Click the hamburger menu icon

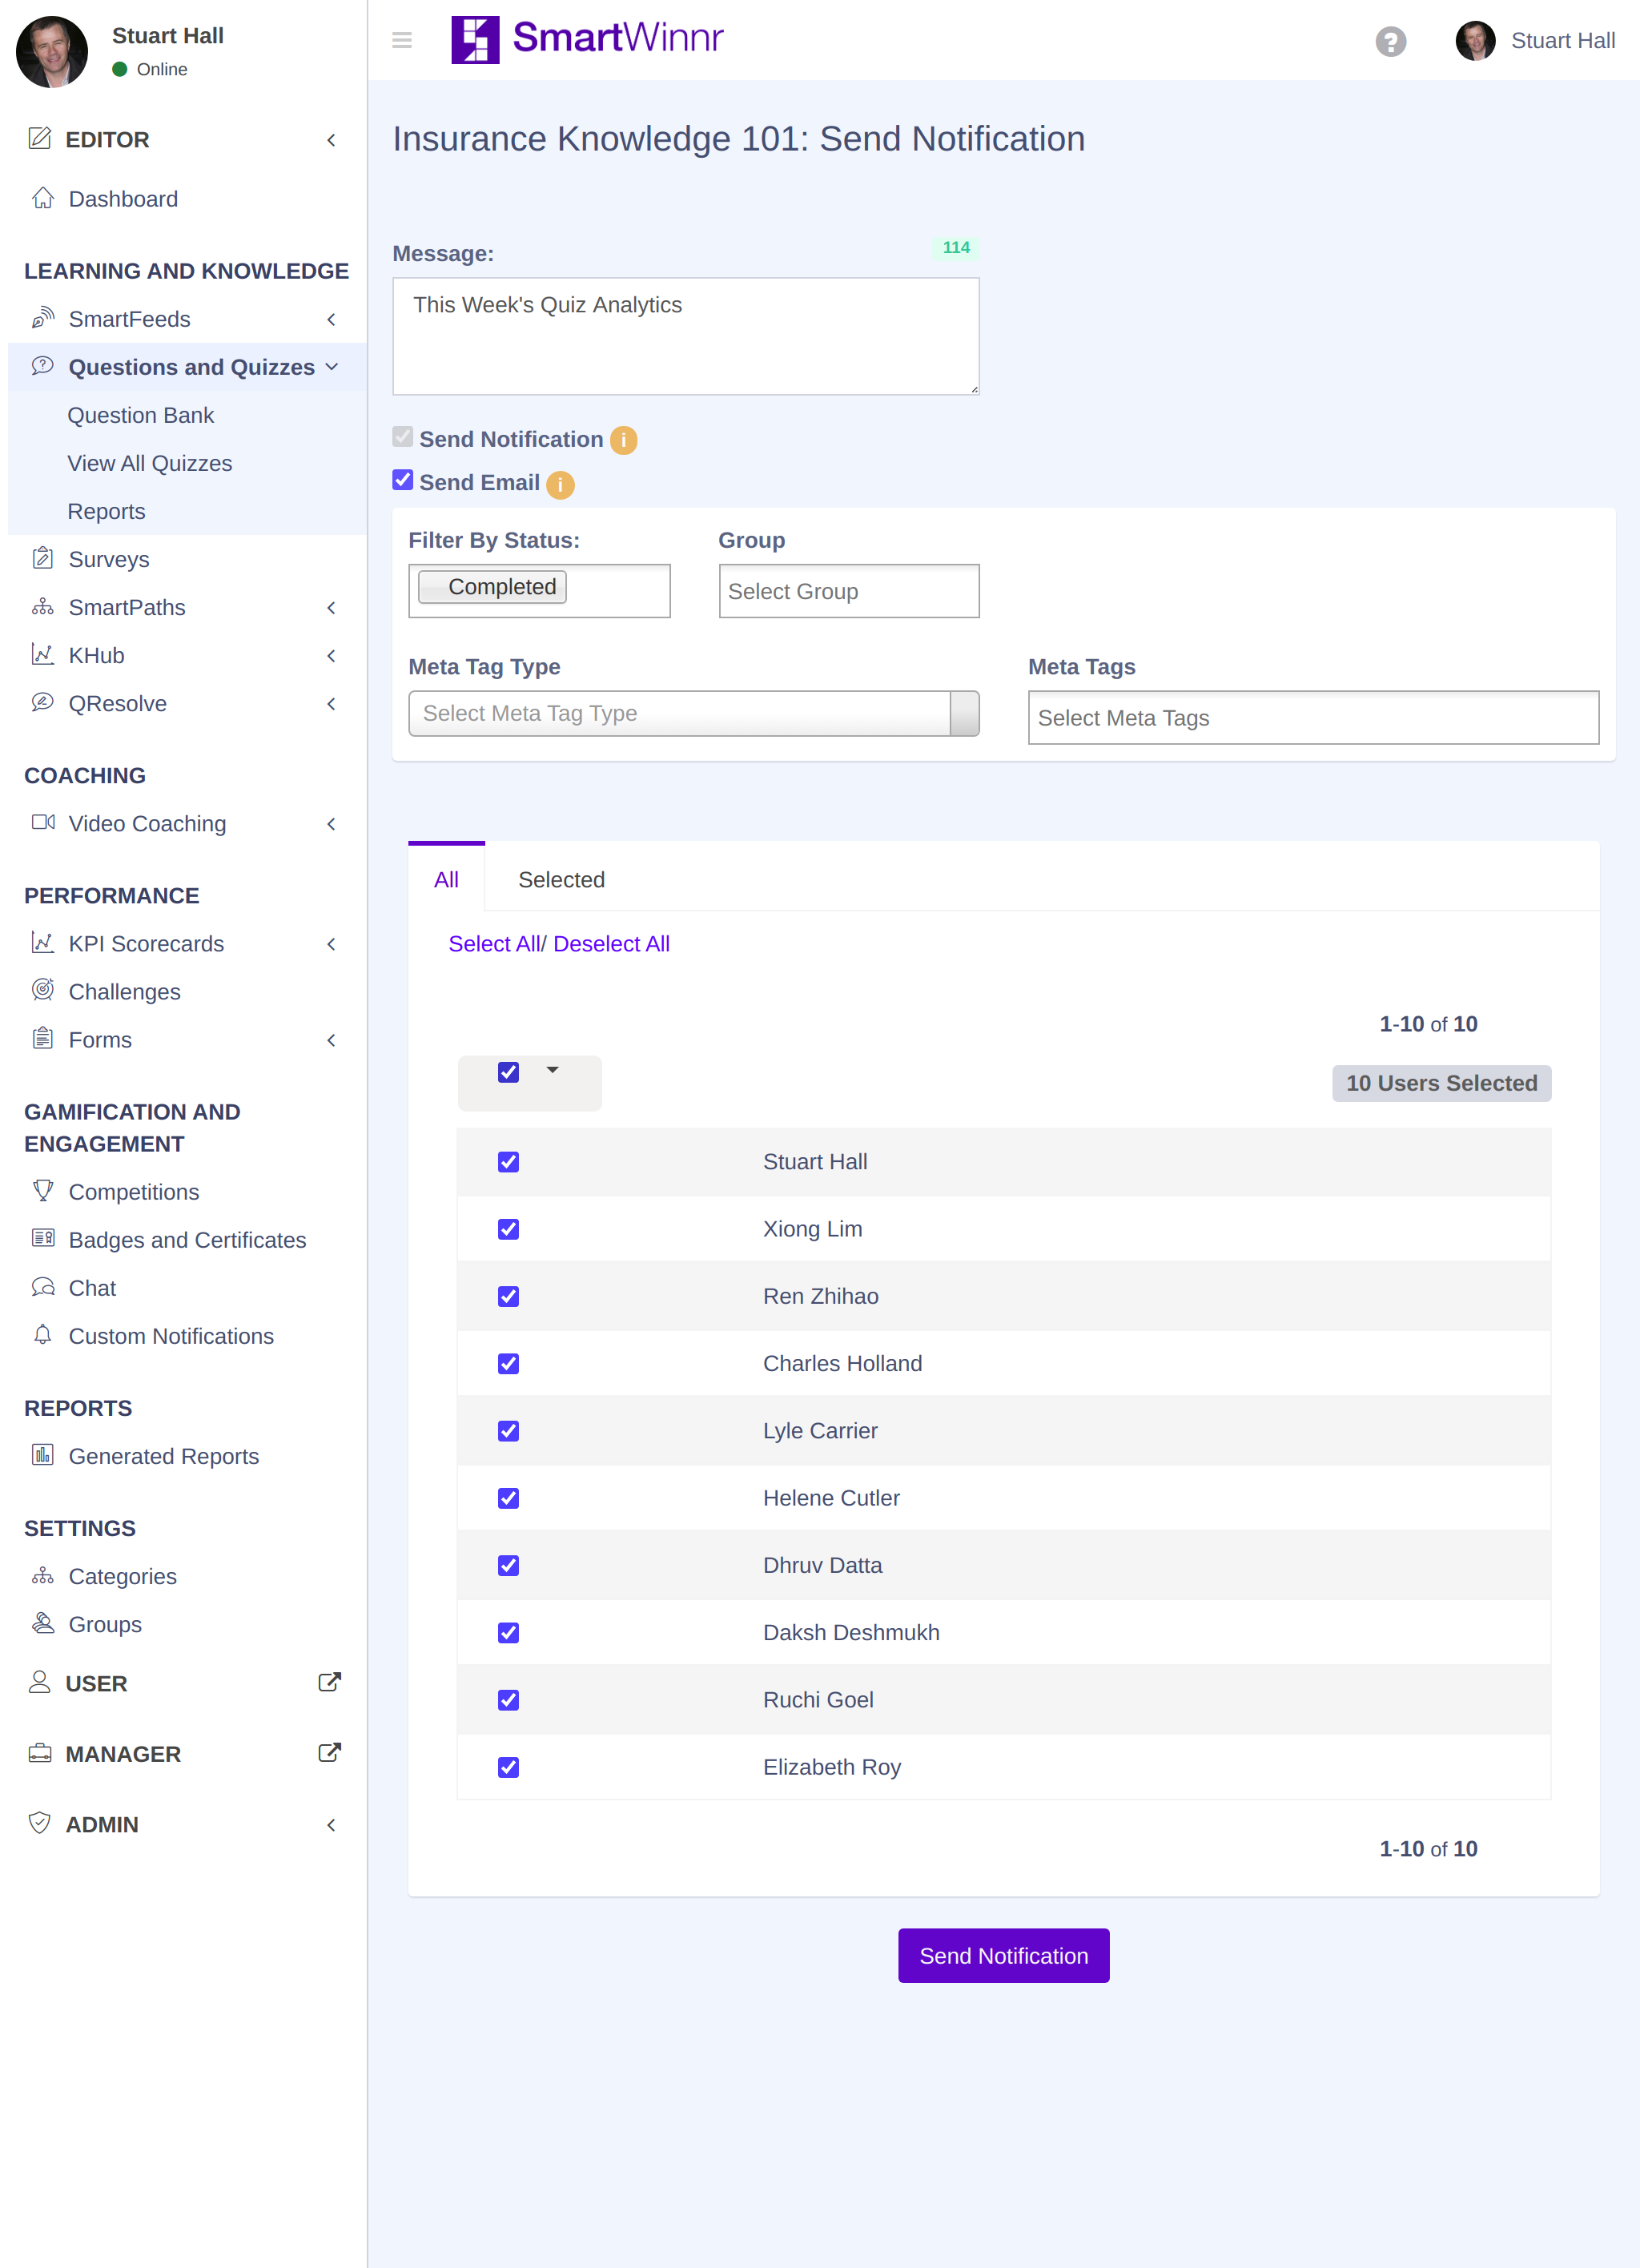point(402,40)
